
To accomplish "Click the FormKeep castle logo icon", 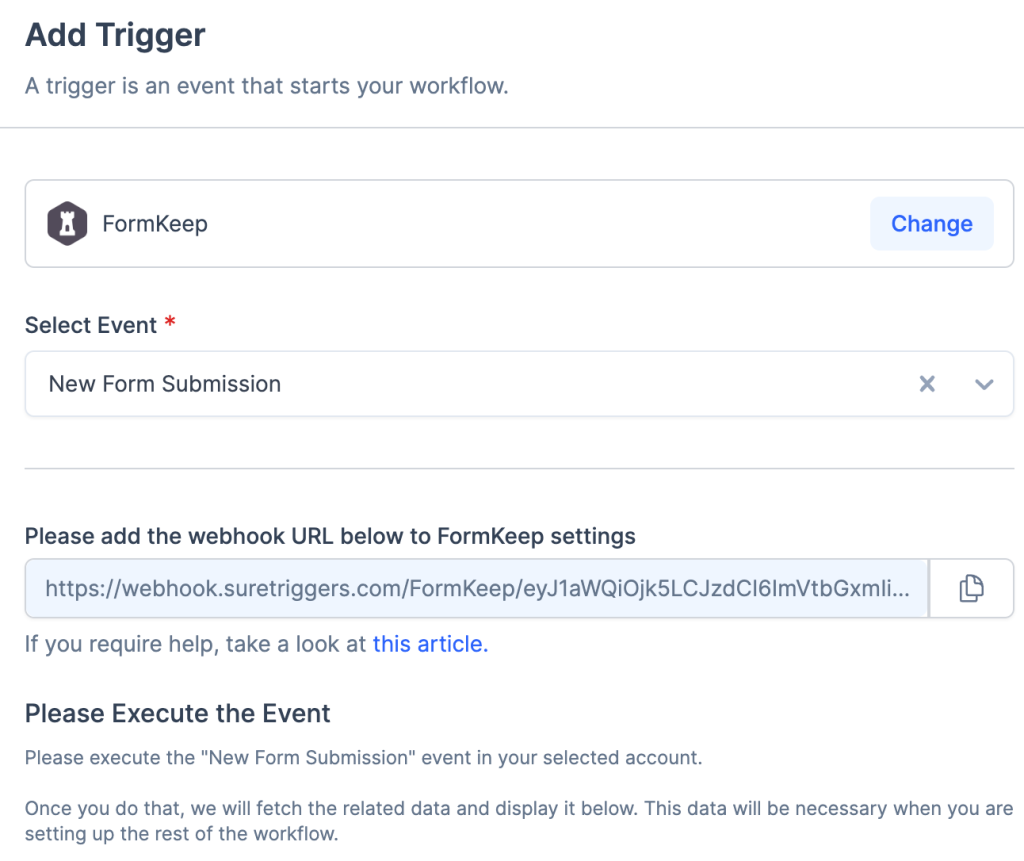I will coord(68,223).
